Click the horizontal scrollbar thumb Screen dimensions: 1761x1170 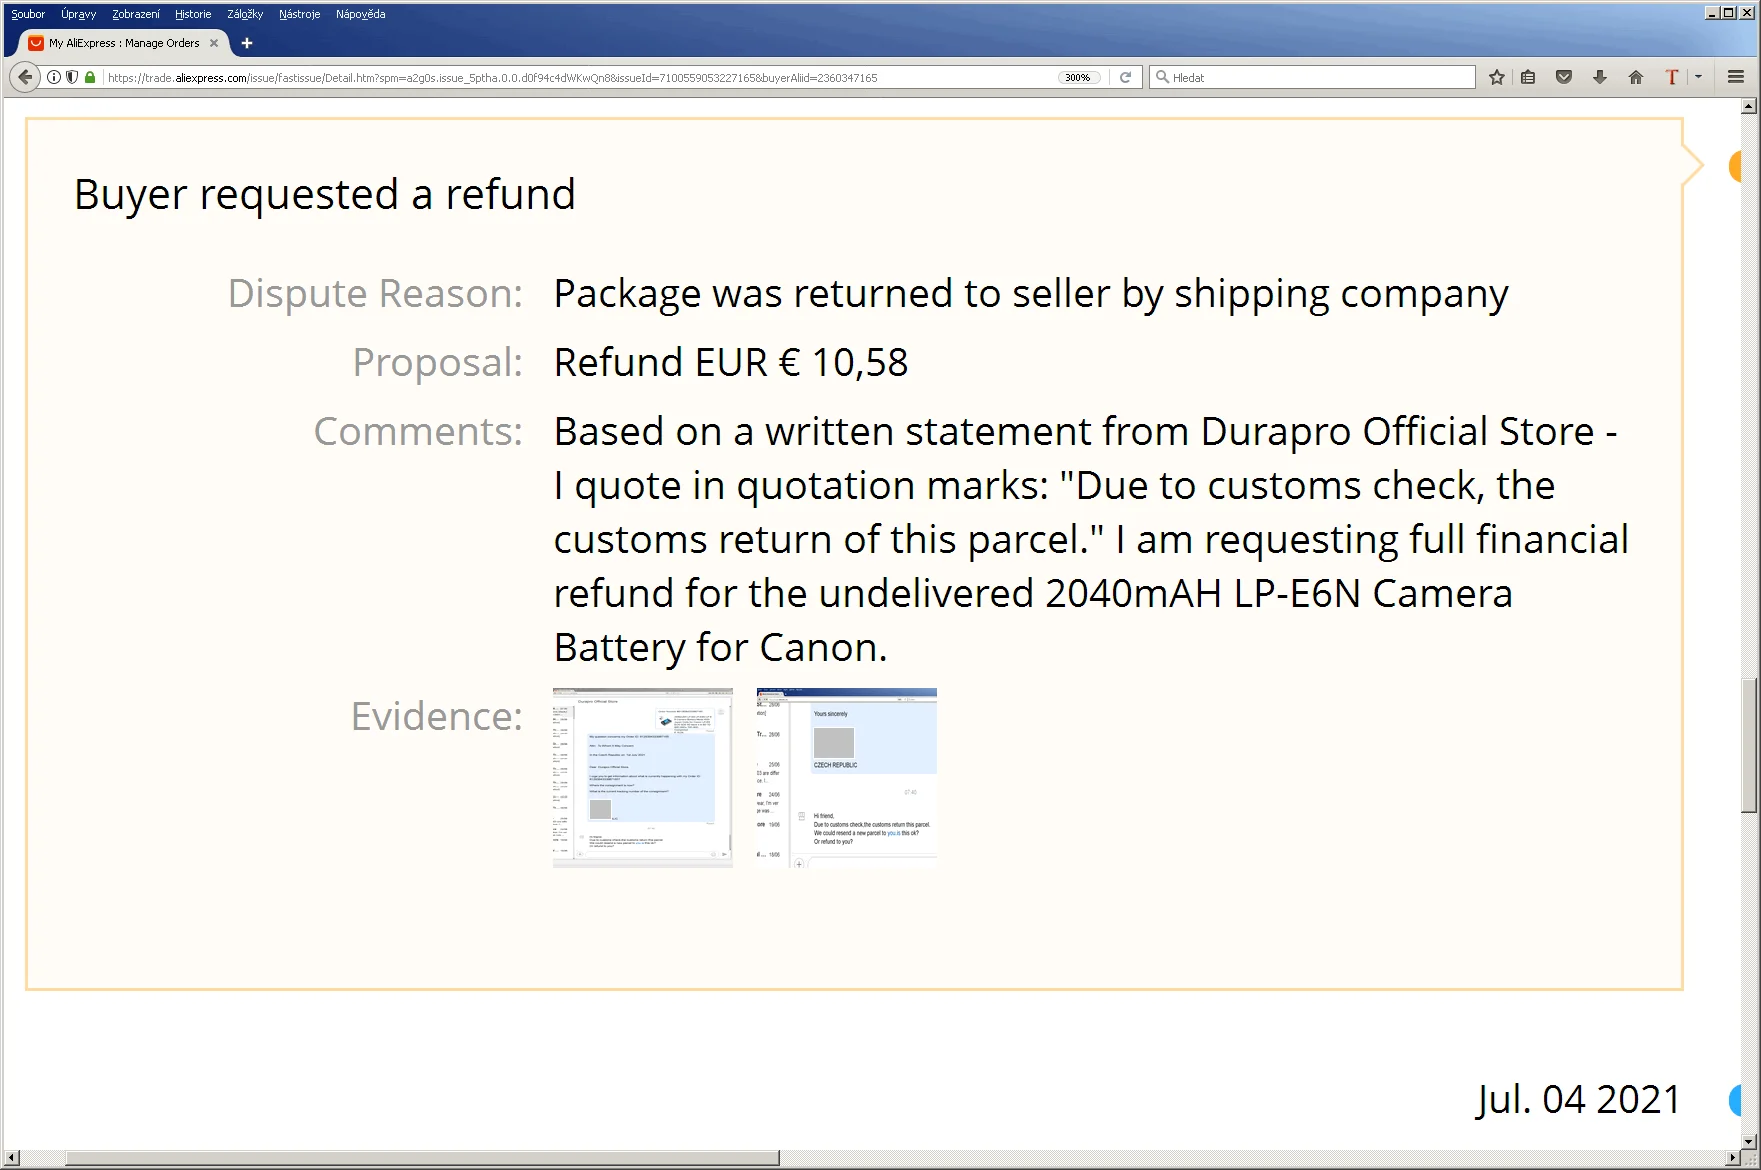pos(422,1158)
